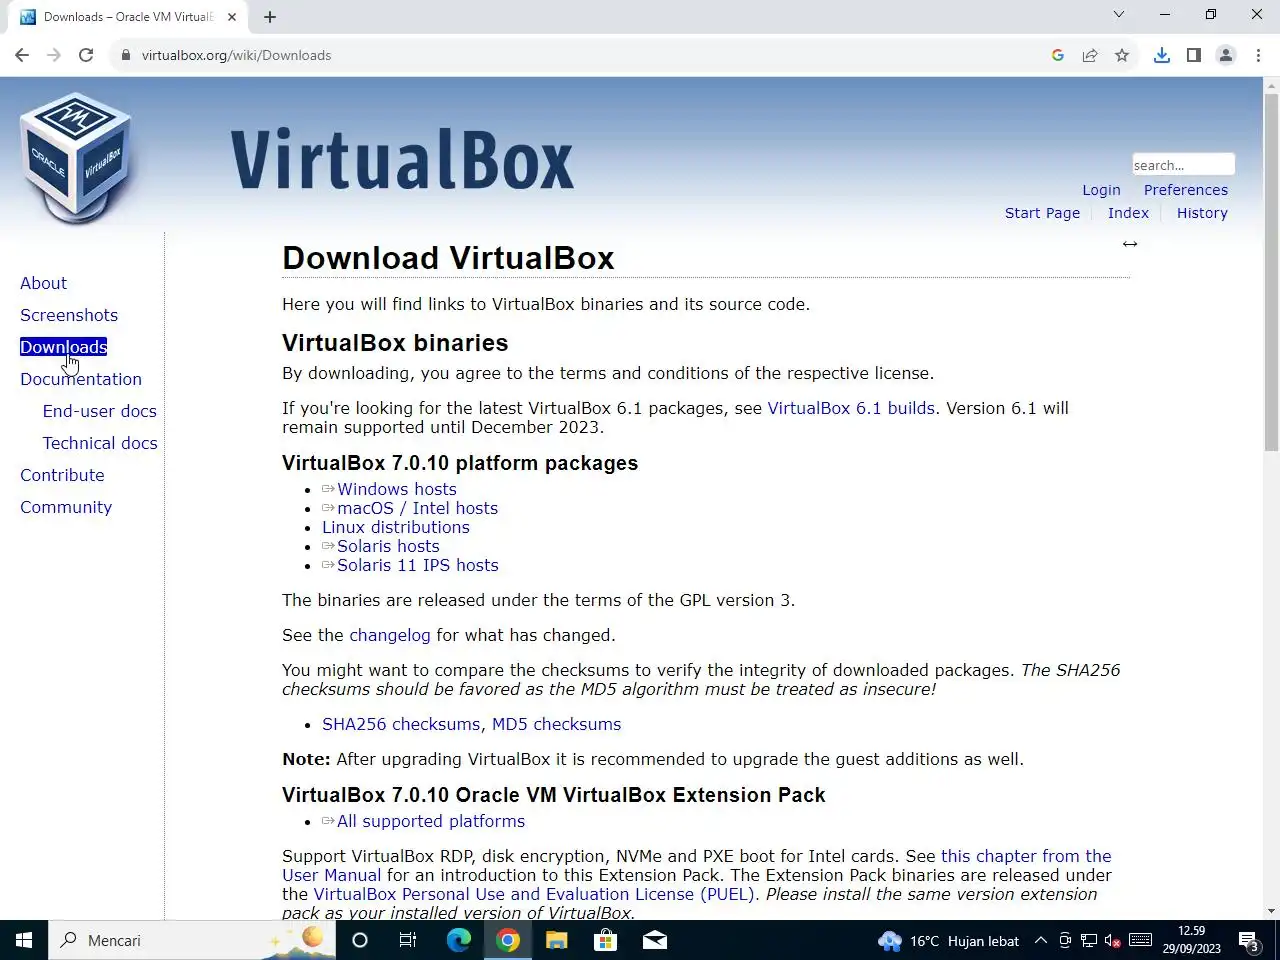Screen dimensions: 1280x960
Task: Open the Screenshots sidebar link
Action: point(69,315)
